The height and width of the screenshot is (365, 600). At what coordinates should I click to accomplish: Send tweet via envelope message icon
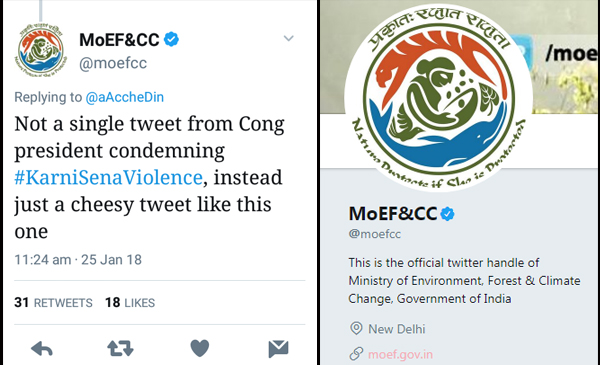click(278, 349)
